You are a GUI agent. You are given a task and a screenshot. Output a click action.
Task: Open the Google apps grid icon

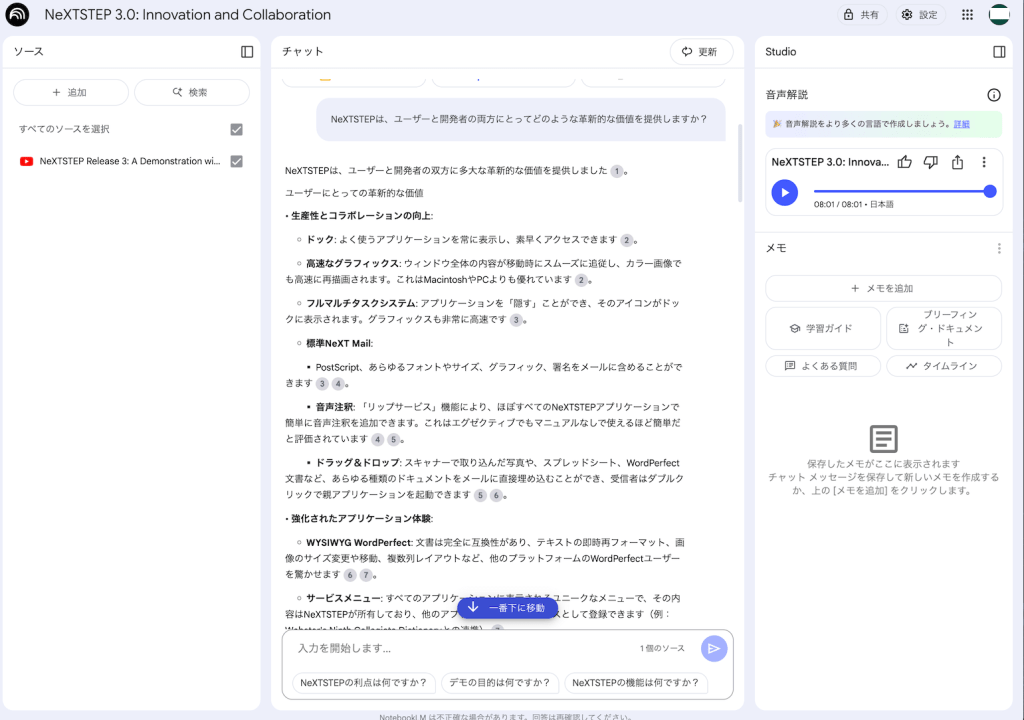[x=967, y=14]
